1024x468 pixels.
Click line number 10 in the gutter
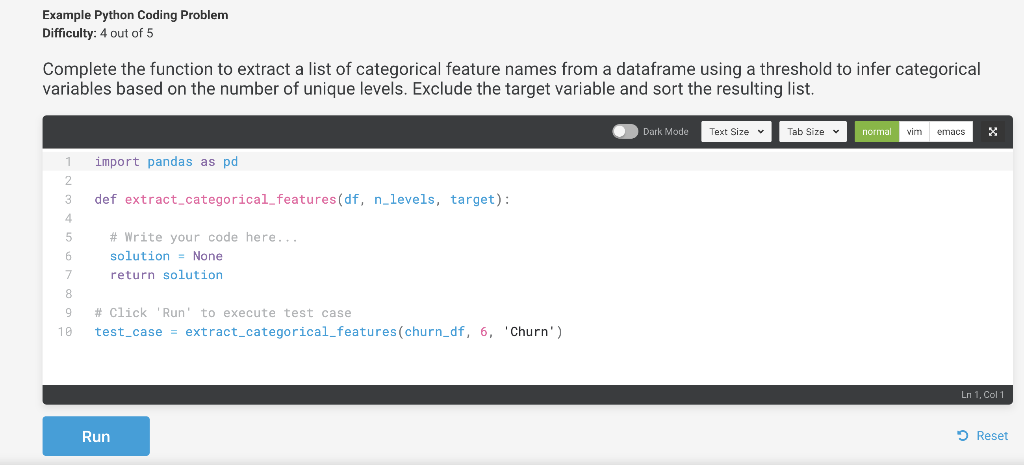pyautogui.click(x=65, y=332)
